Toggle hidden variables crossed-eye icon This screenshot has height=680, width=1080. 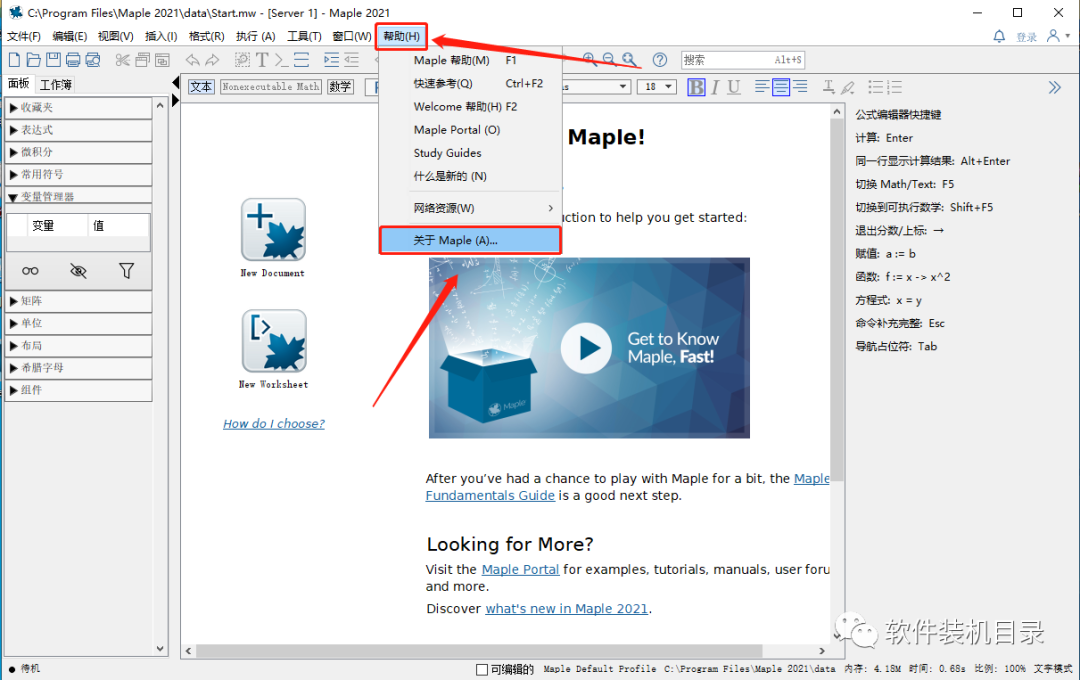tap(79, 271)
